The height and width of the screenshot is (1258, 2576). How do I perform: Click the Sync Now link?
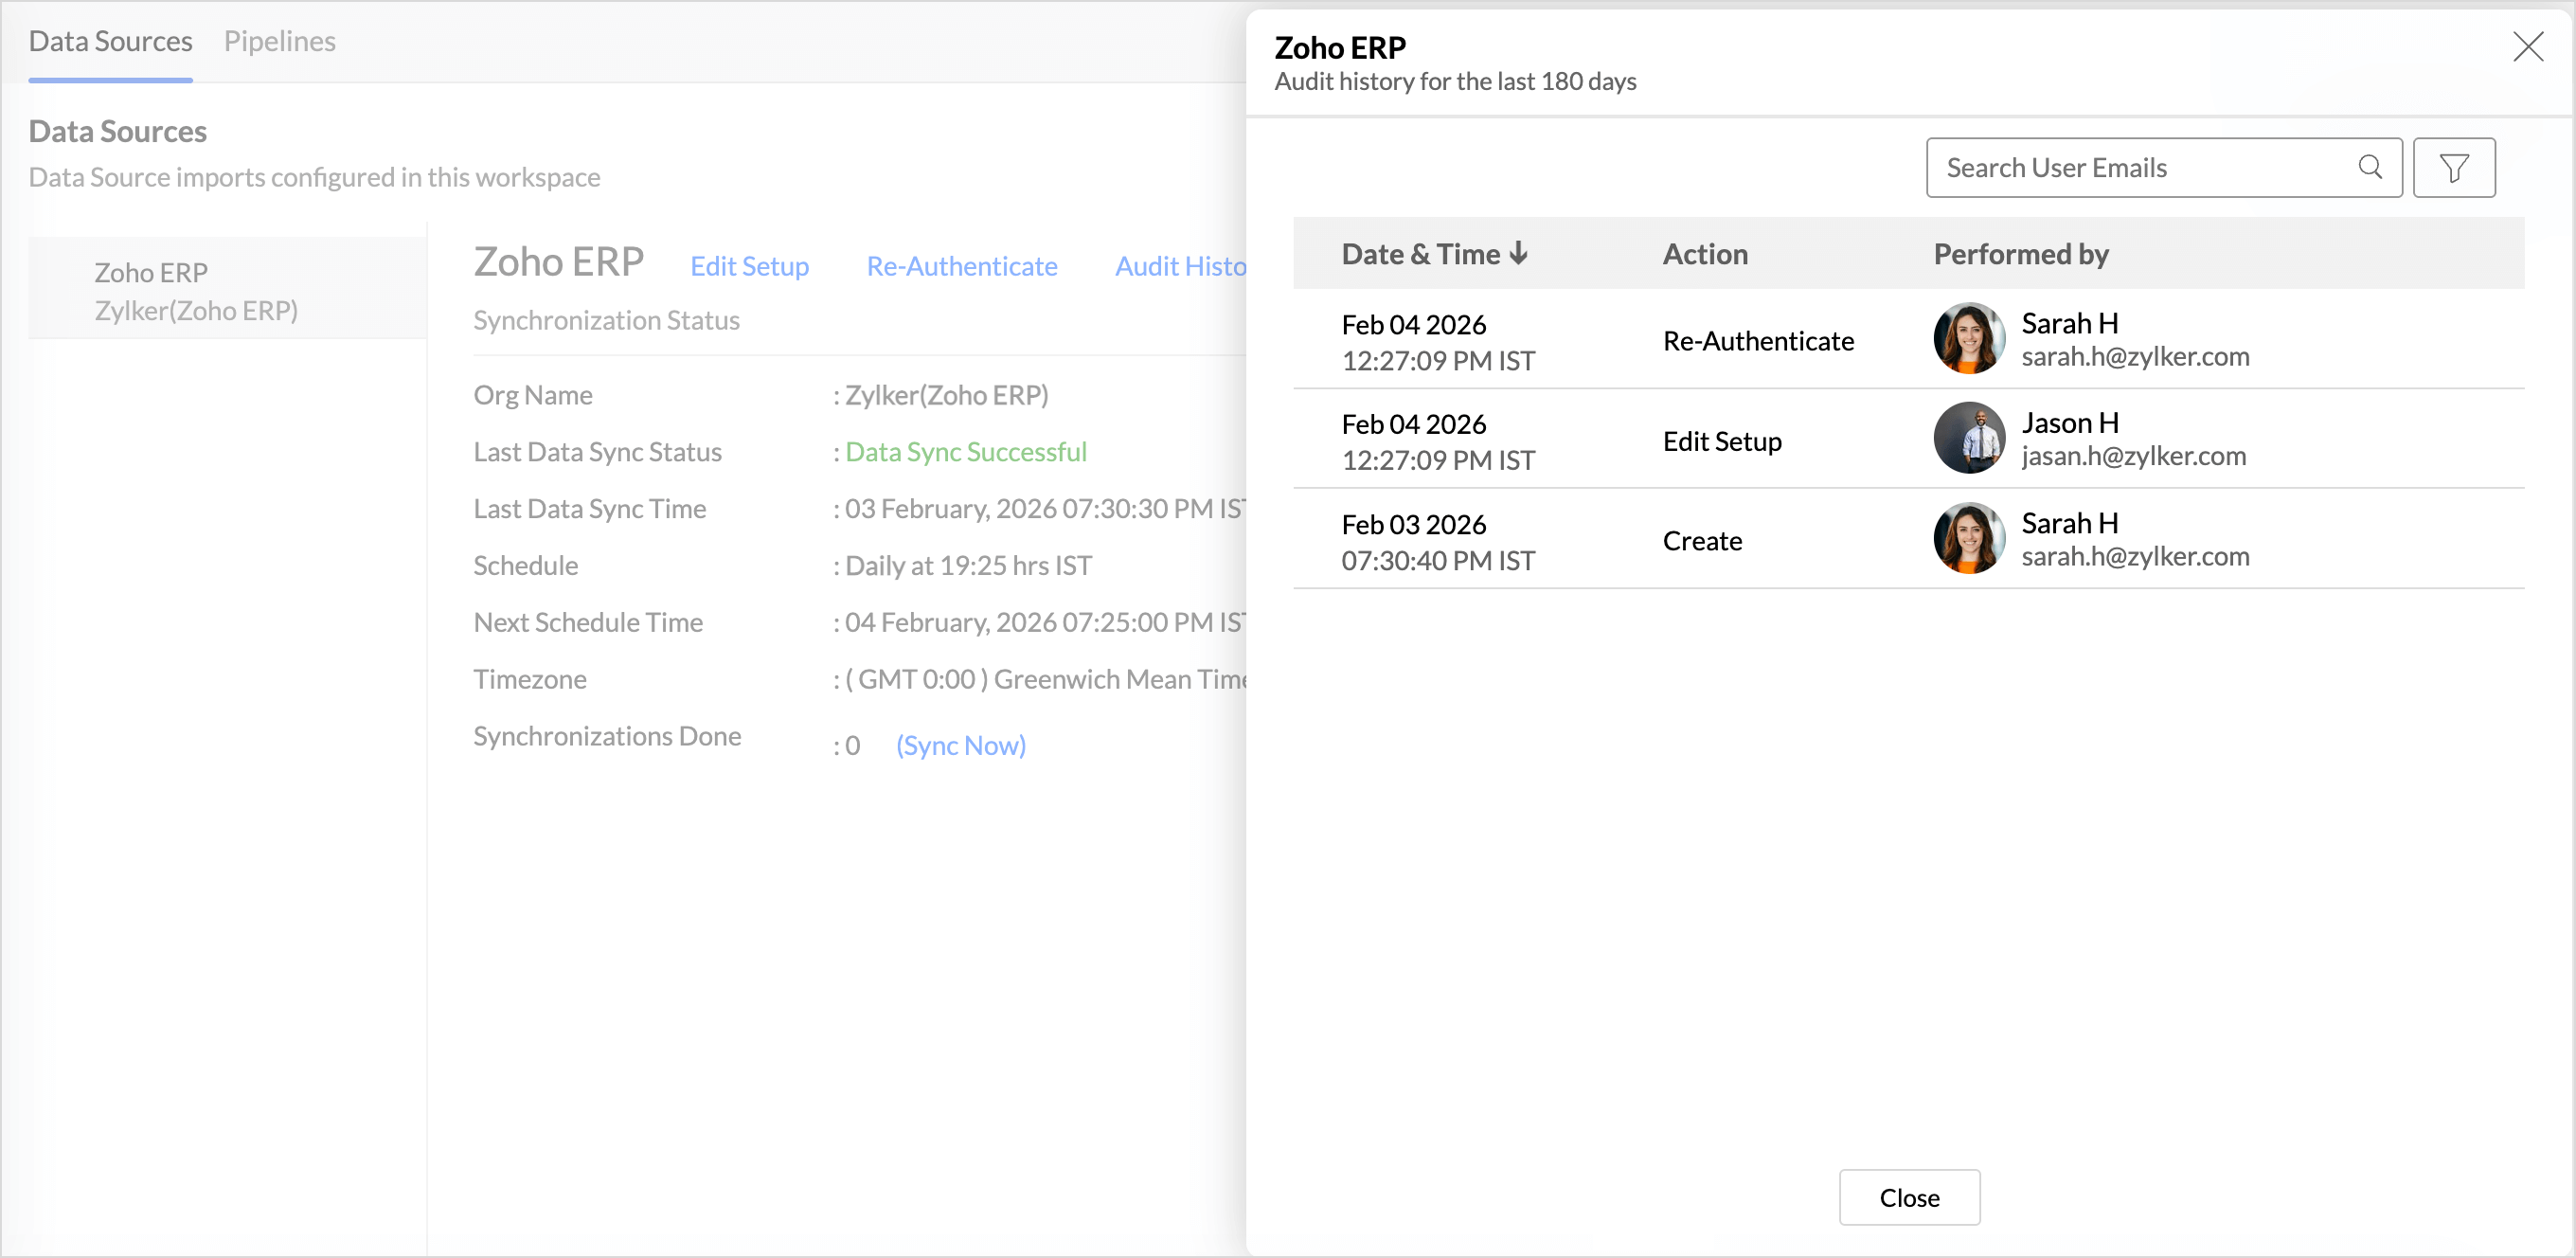click(960, 745)
